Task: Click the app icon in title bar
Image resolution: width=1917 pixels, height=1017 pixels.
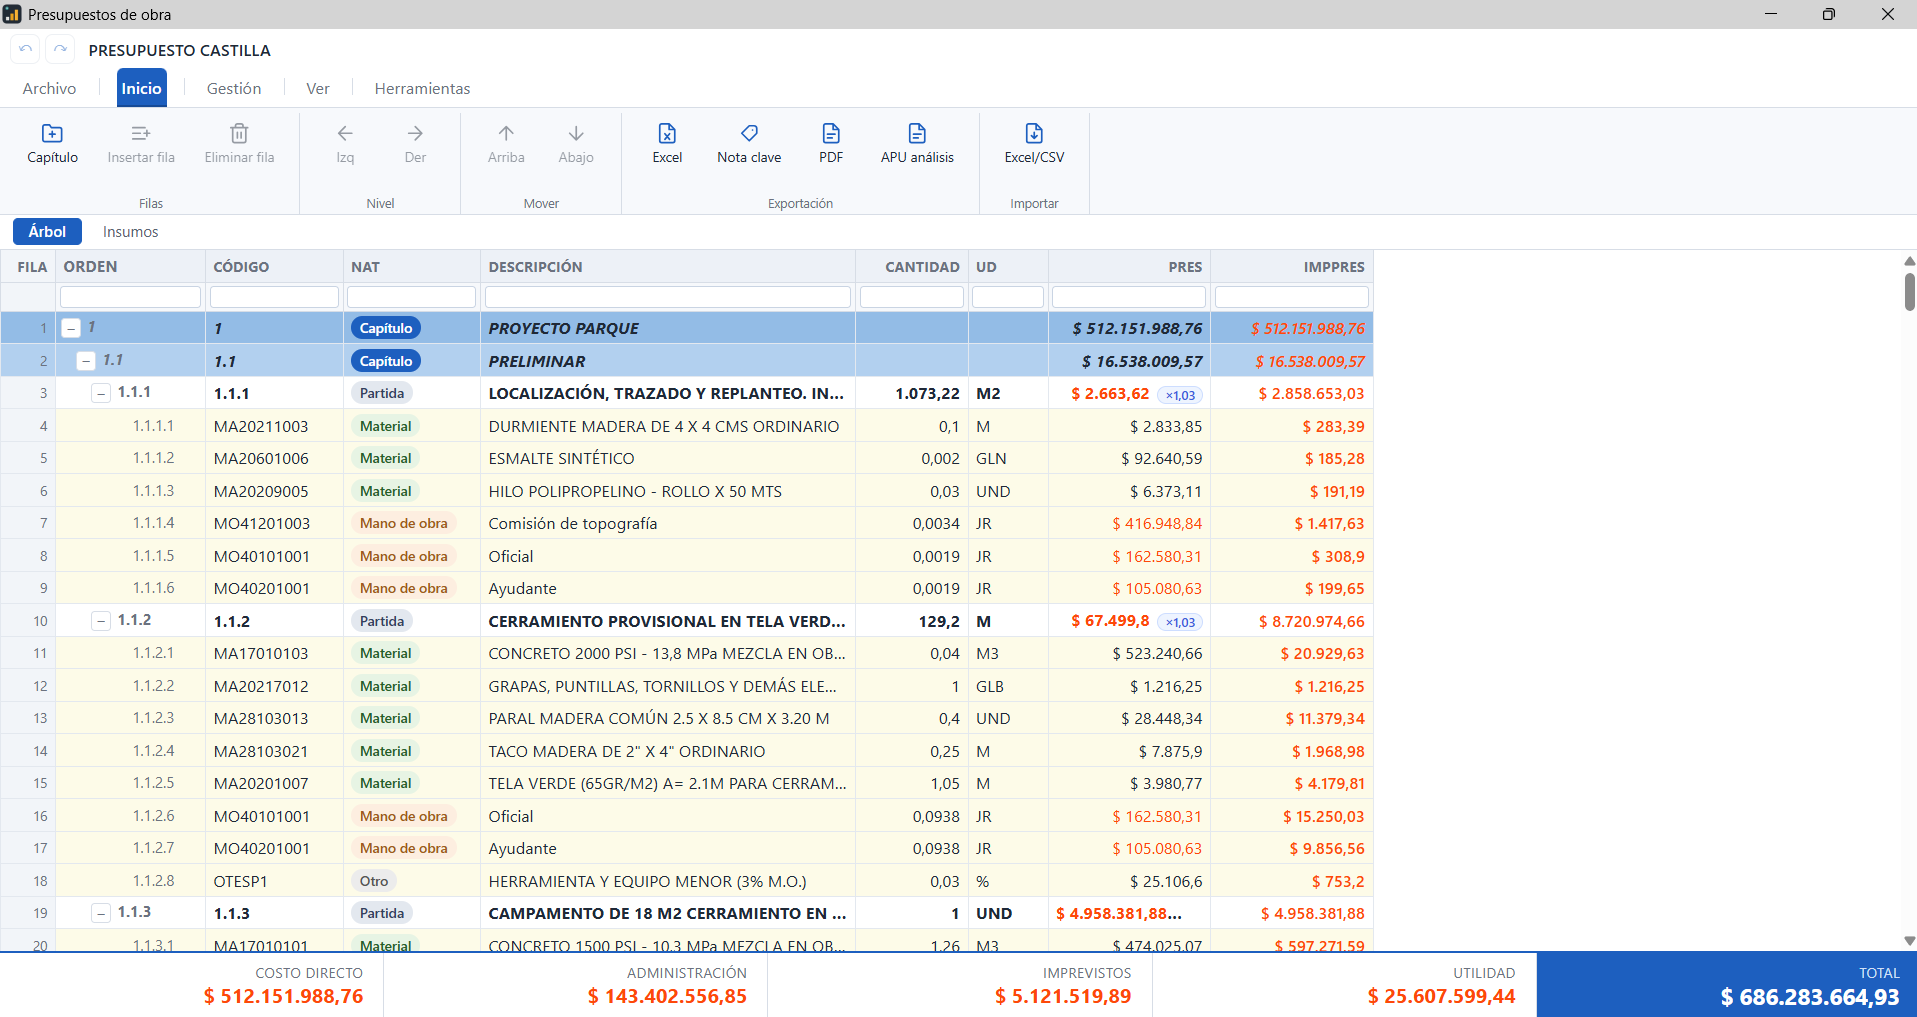Action: (12, 14)
